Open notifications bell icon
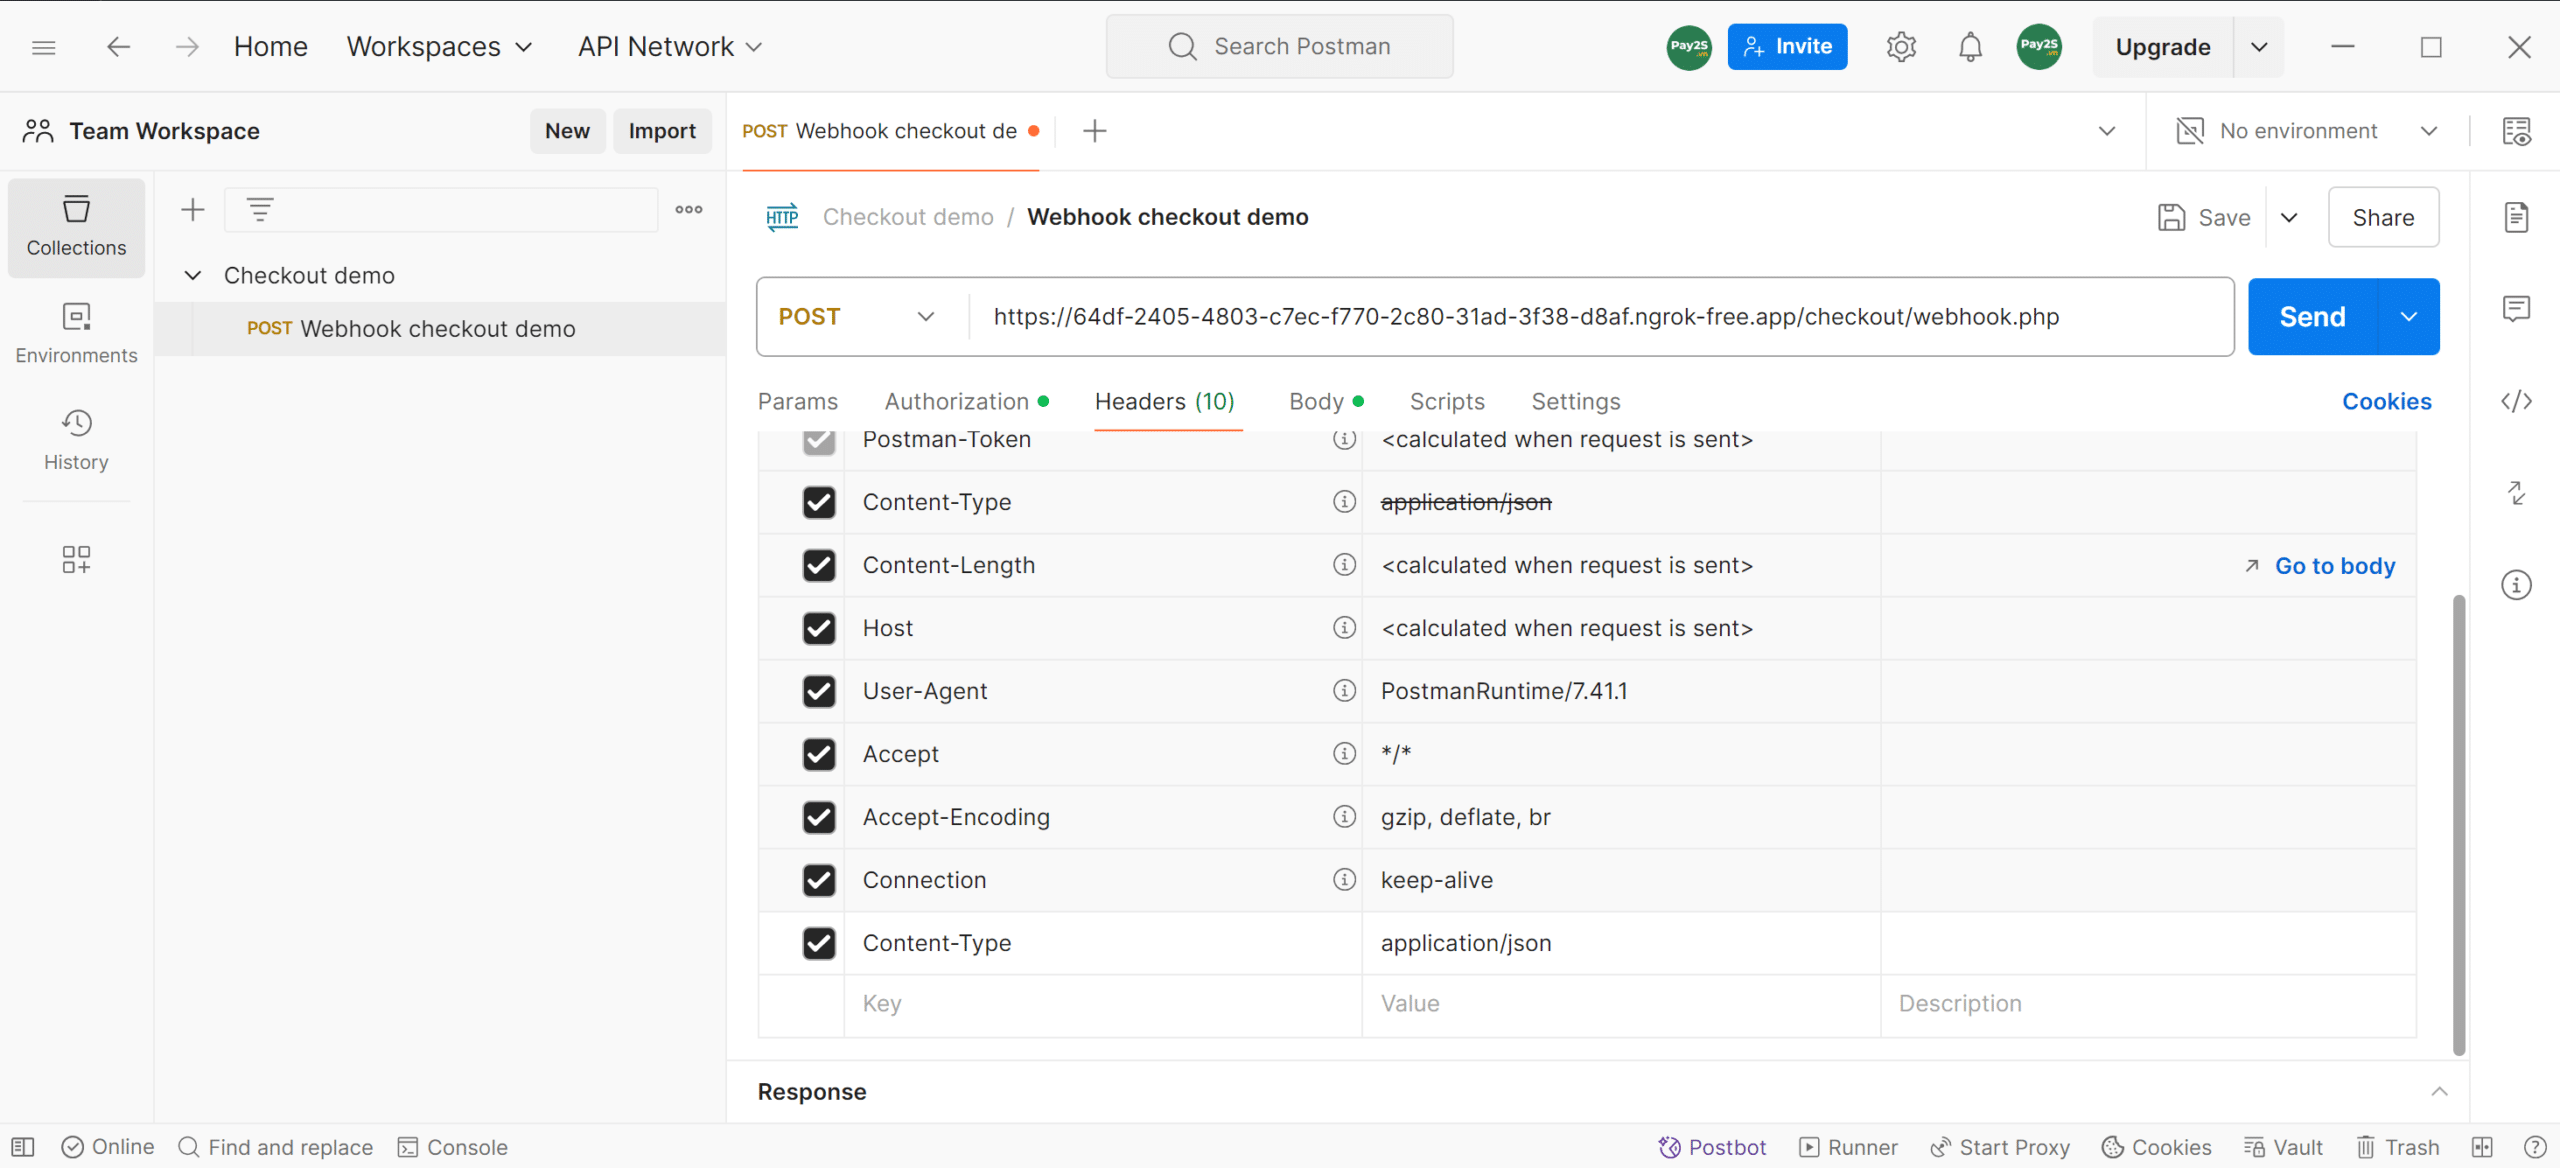 coord(1970,47)
